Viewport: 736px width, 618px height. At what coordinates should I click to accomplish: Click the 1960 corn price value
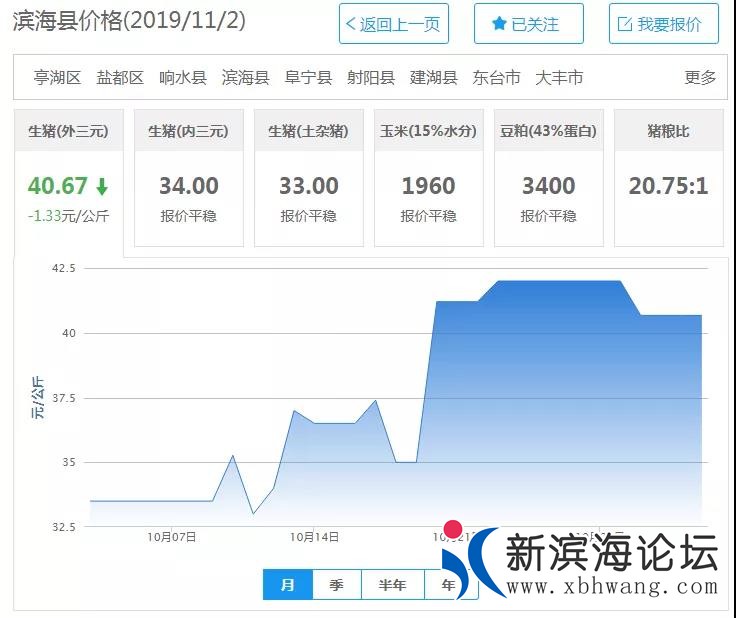click(x=429, y=186)
